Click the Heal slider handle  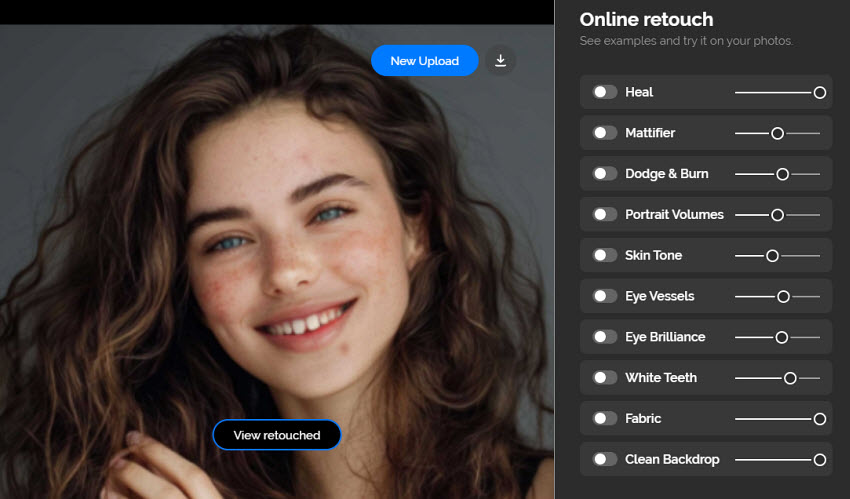tap(820, 93)
